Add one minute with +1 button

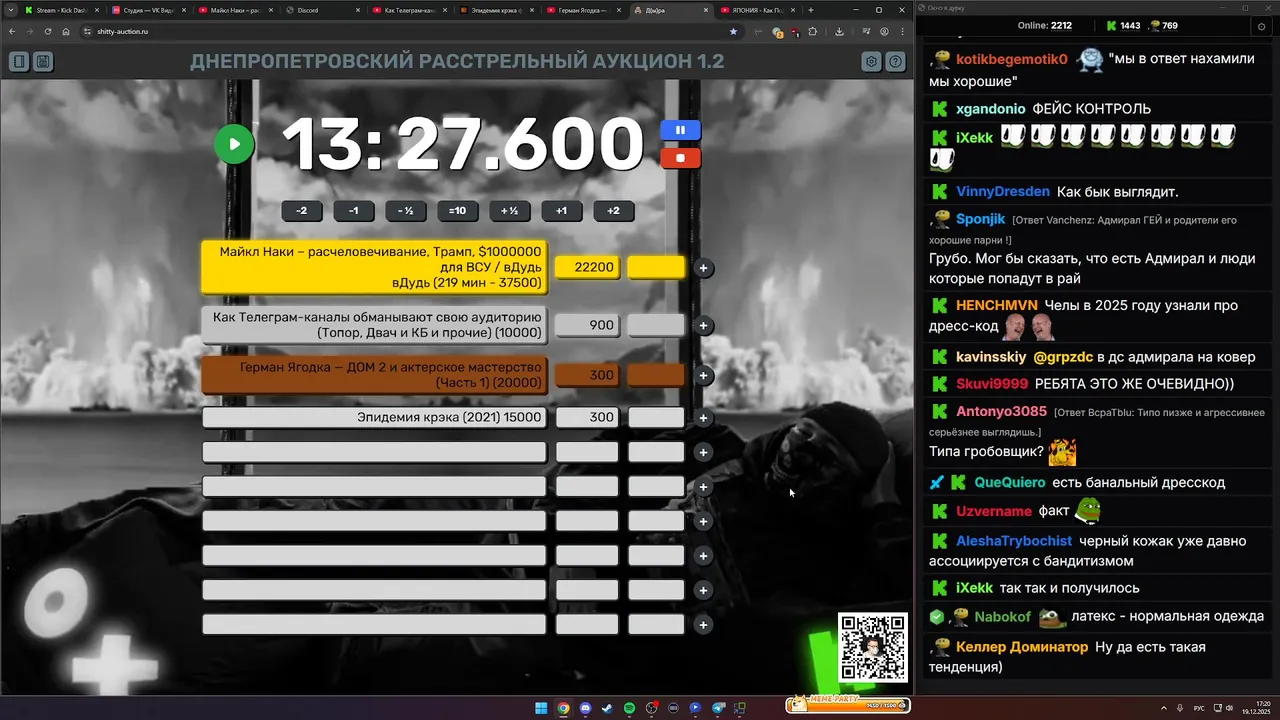(x=561, y=211)
